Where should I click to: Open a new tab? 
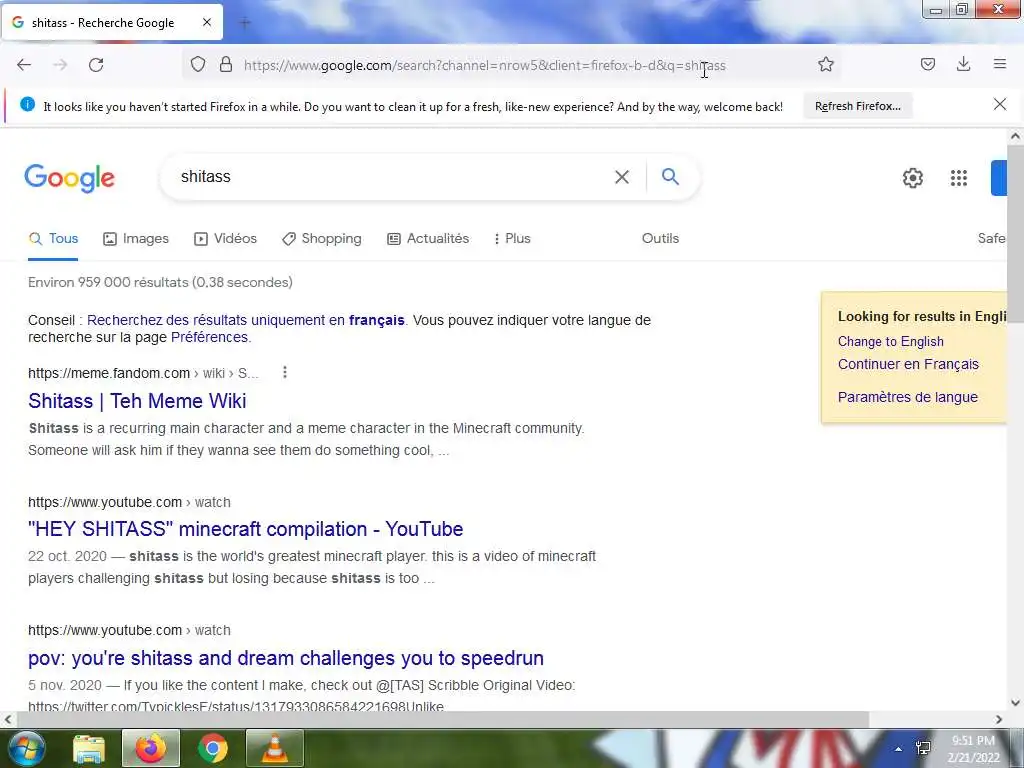245,23
